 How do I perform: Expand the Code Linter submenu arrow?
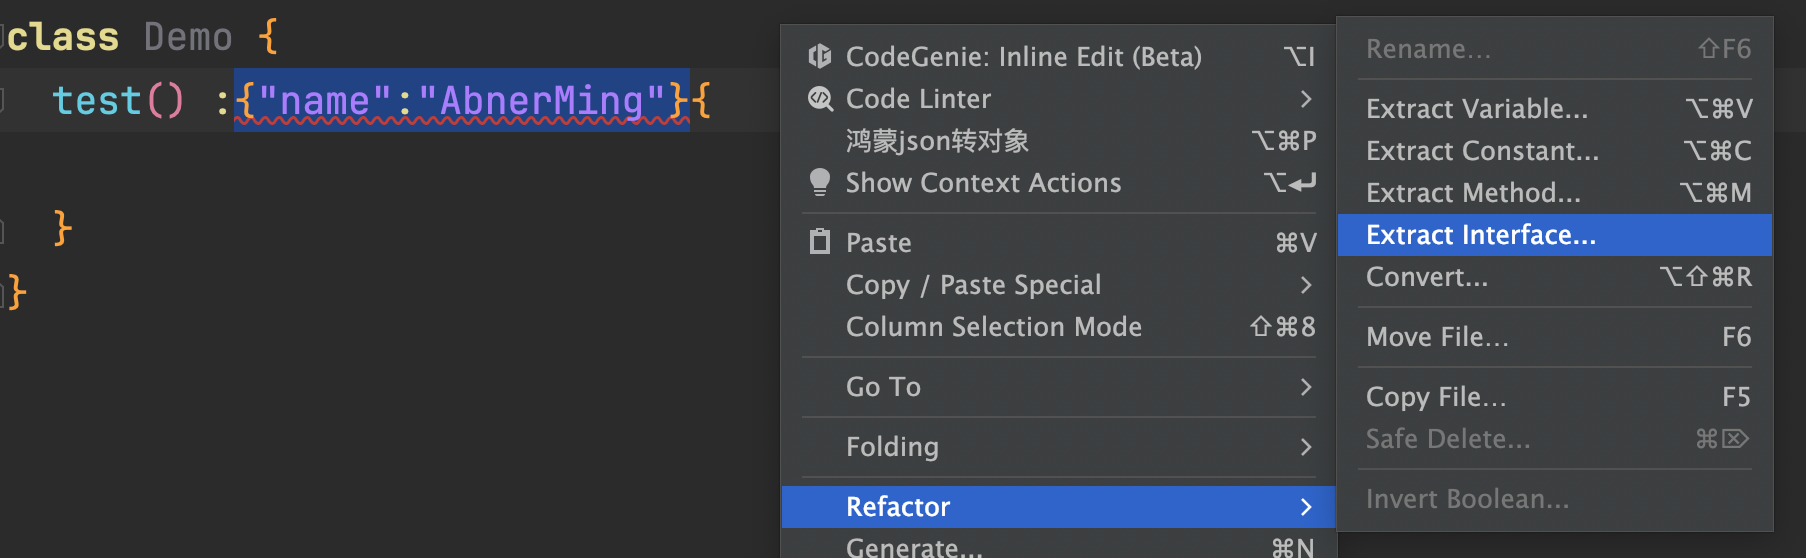click(1305, 99)
